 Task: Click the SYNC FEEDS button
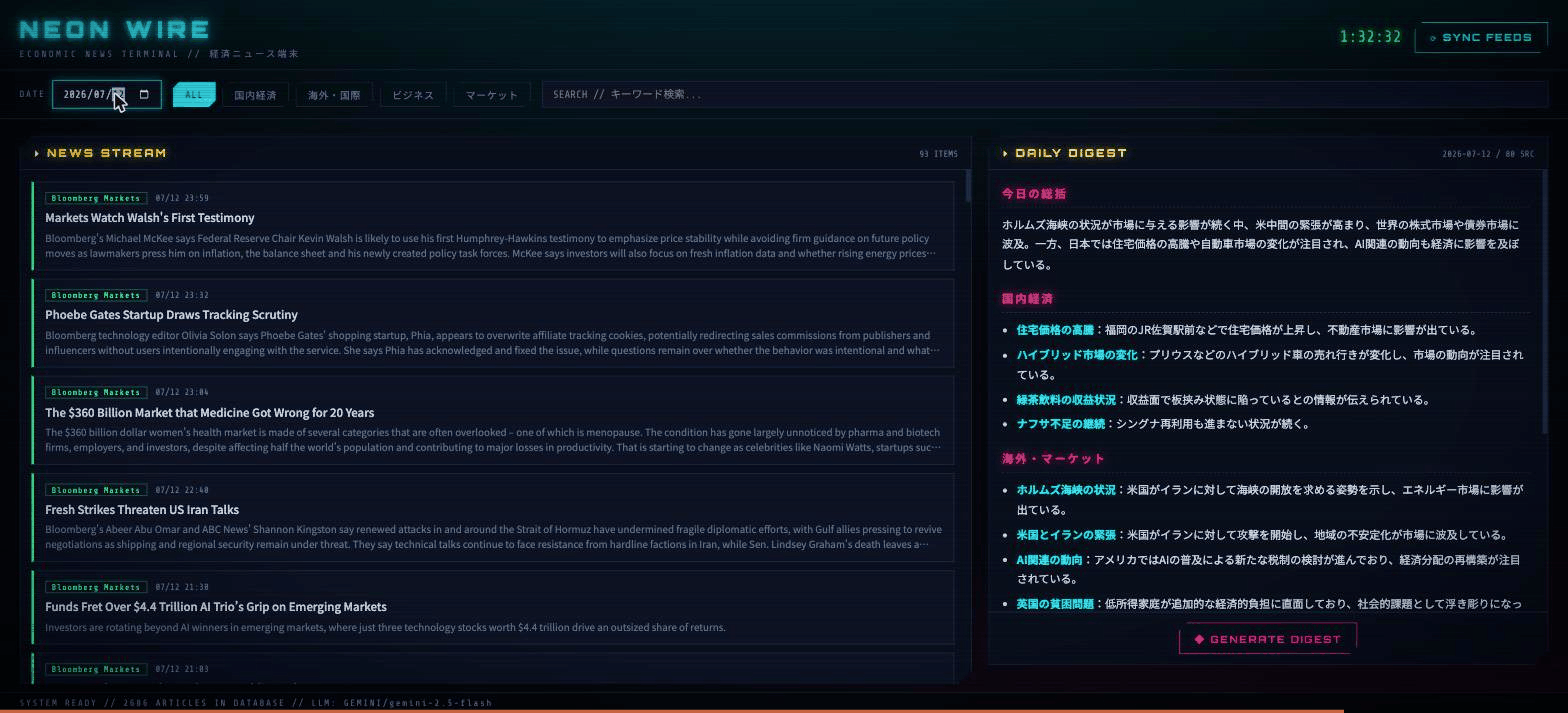click(1481, 37)
